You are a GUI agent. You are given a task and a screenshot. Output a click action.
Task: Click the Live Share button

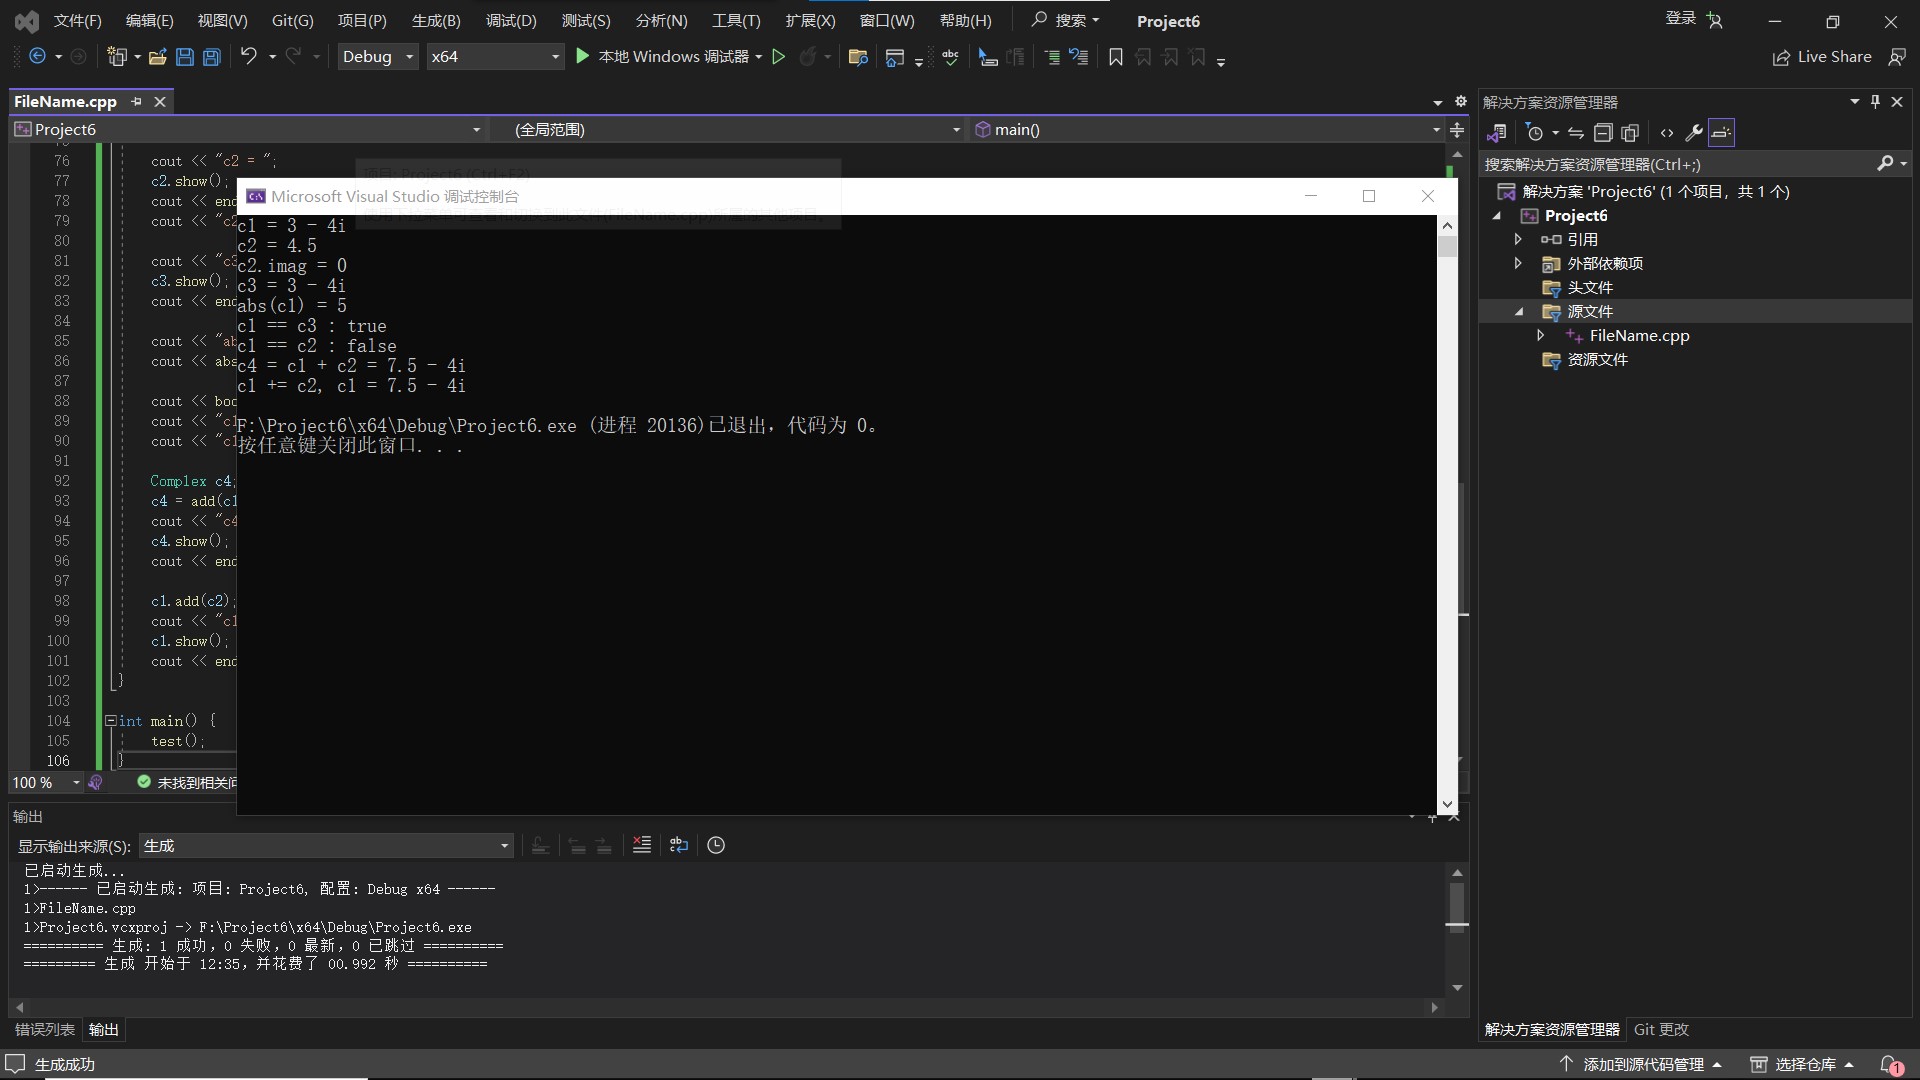pos(1822,57)
